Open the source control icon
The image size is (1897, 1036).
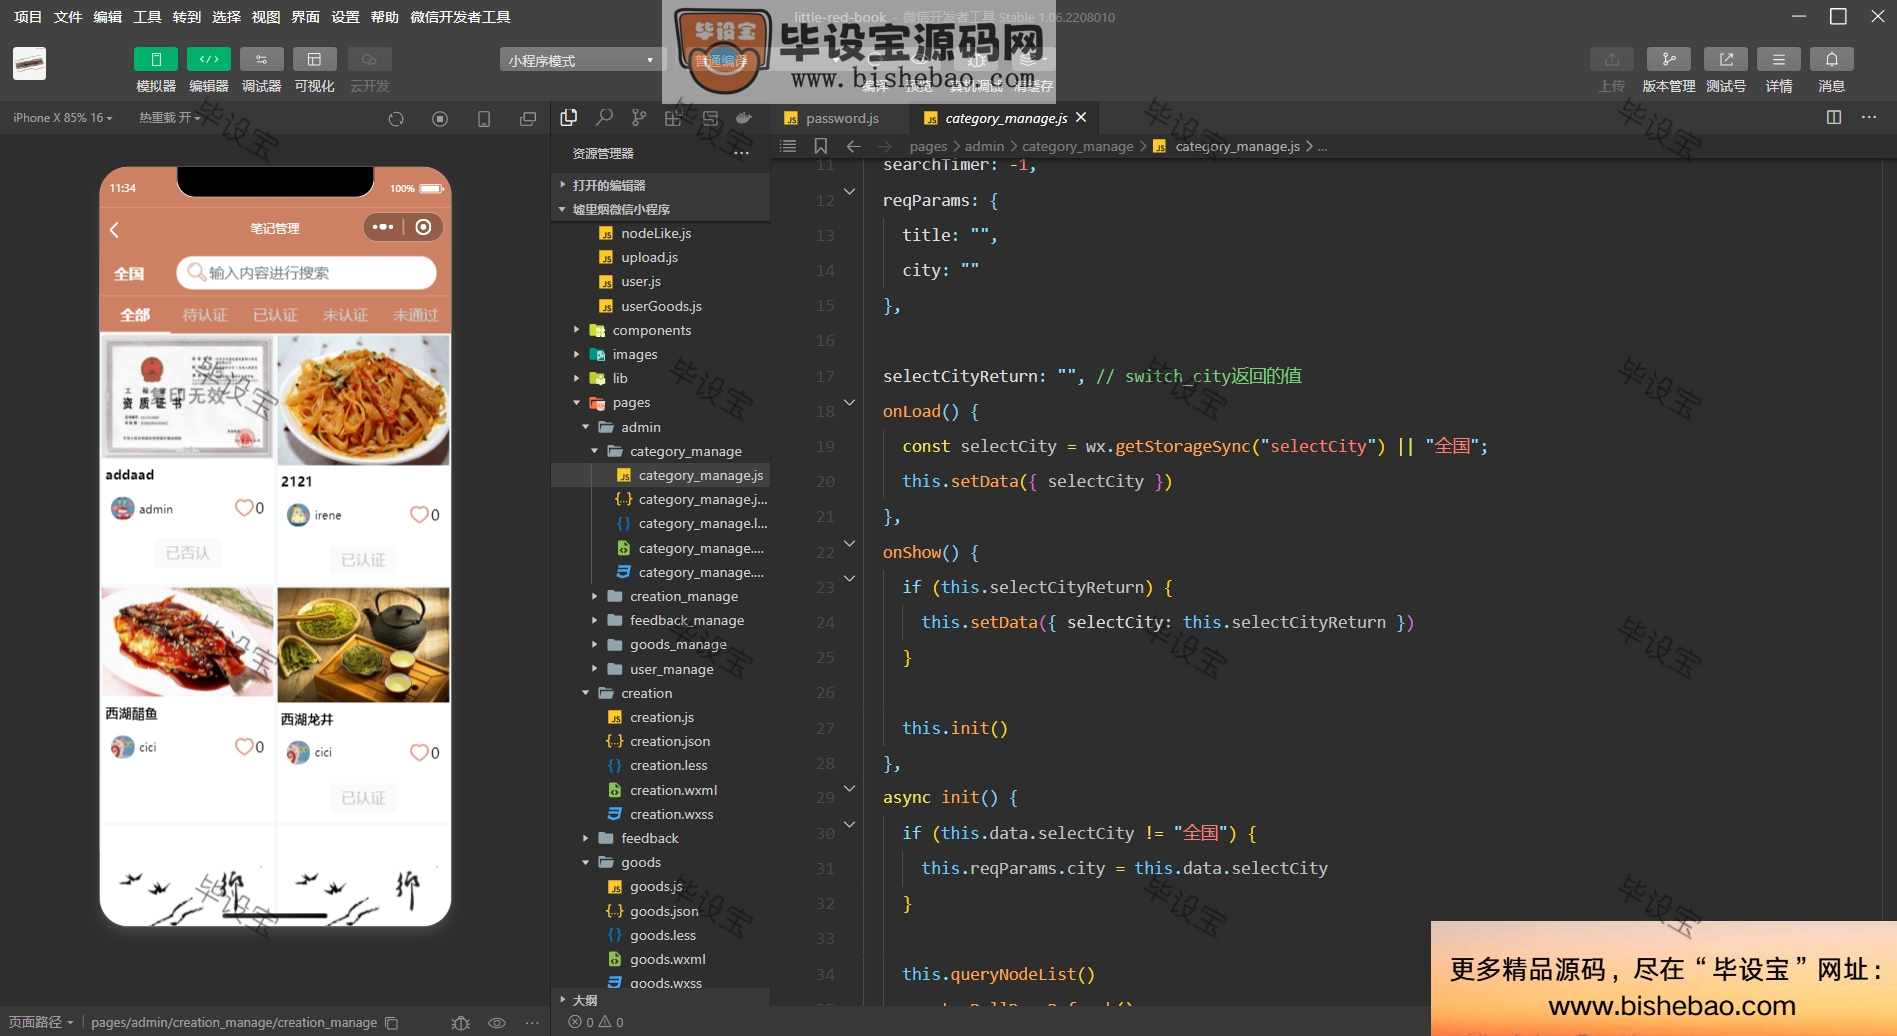click(639, 118)
